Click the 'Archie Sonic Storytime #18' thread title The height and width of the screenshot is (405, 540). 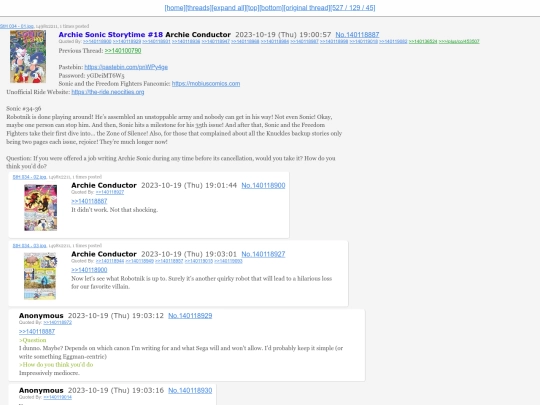click(111, 35)
